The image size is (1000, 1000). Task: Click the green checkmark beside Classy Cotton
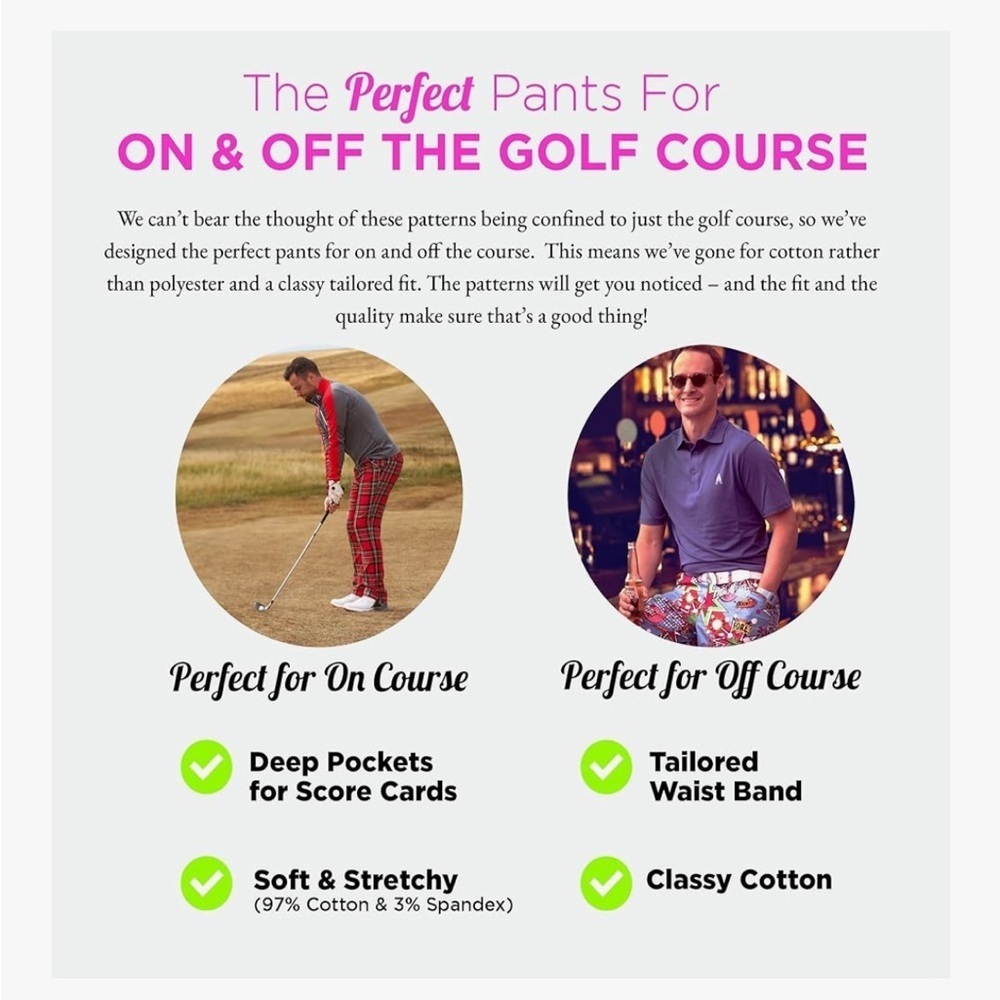606,883
